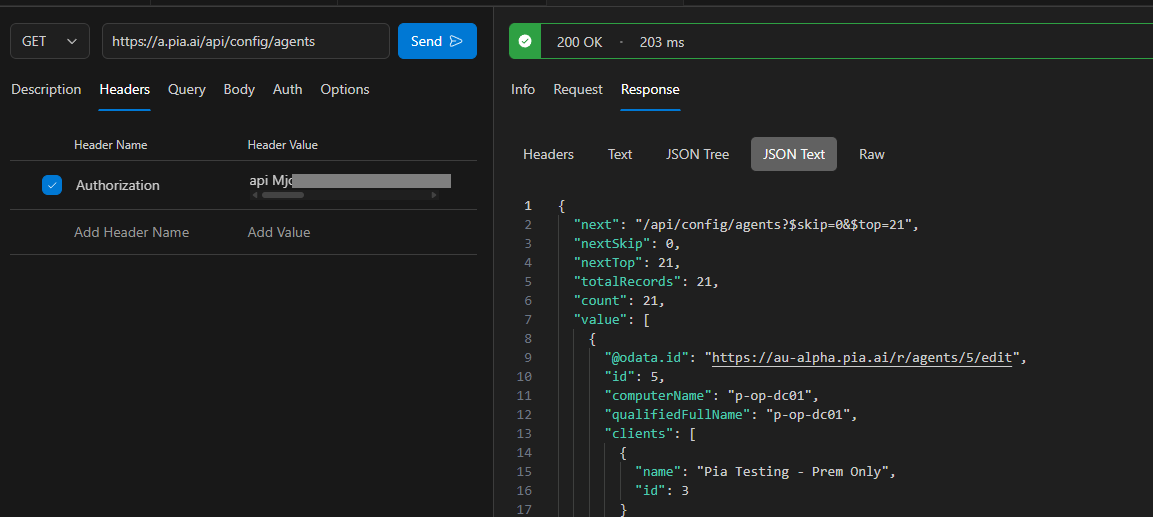The image size is (1153, 517).
Task: Open the Description tab
Action: coord(46,89)
